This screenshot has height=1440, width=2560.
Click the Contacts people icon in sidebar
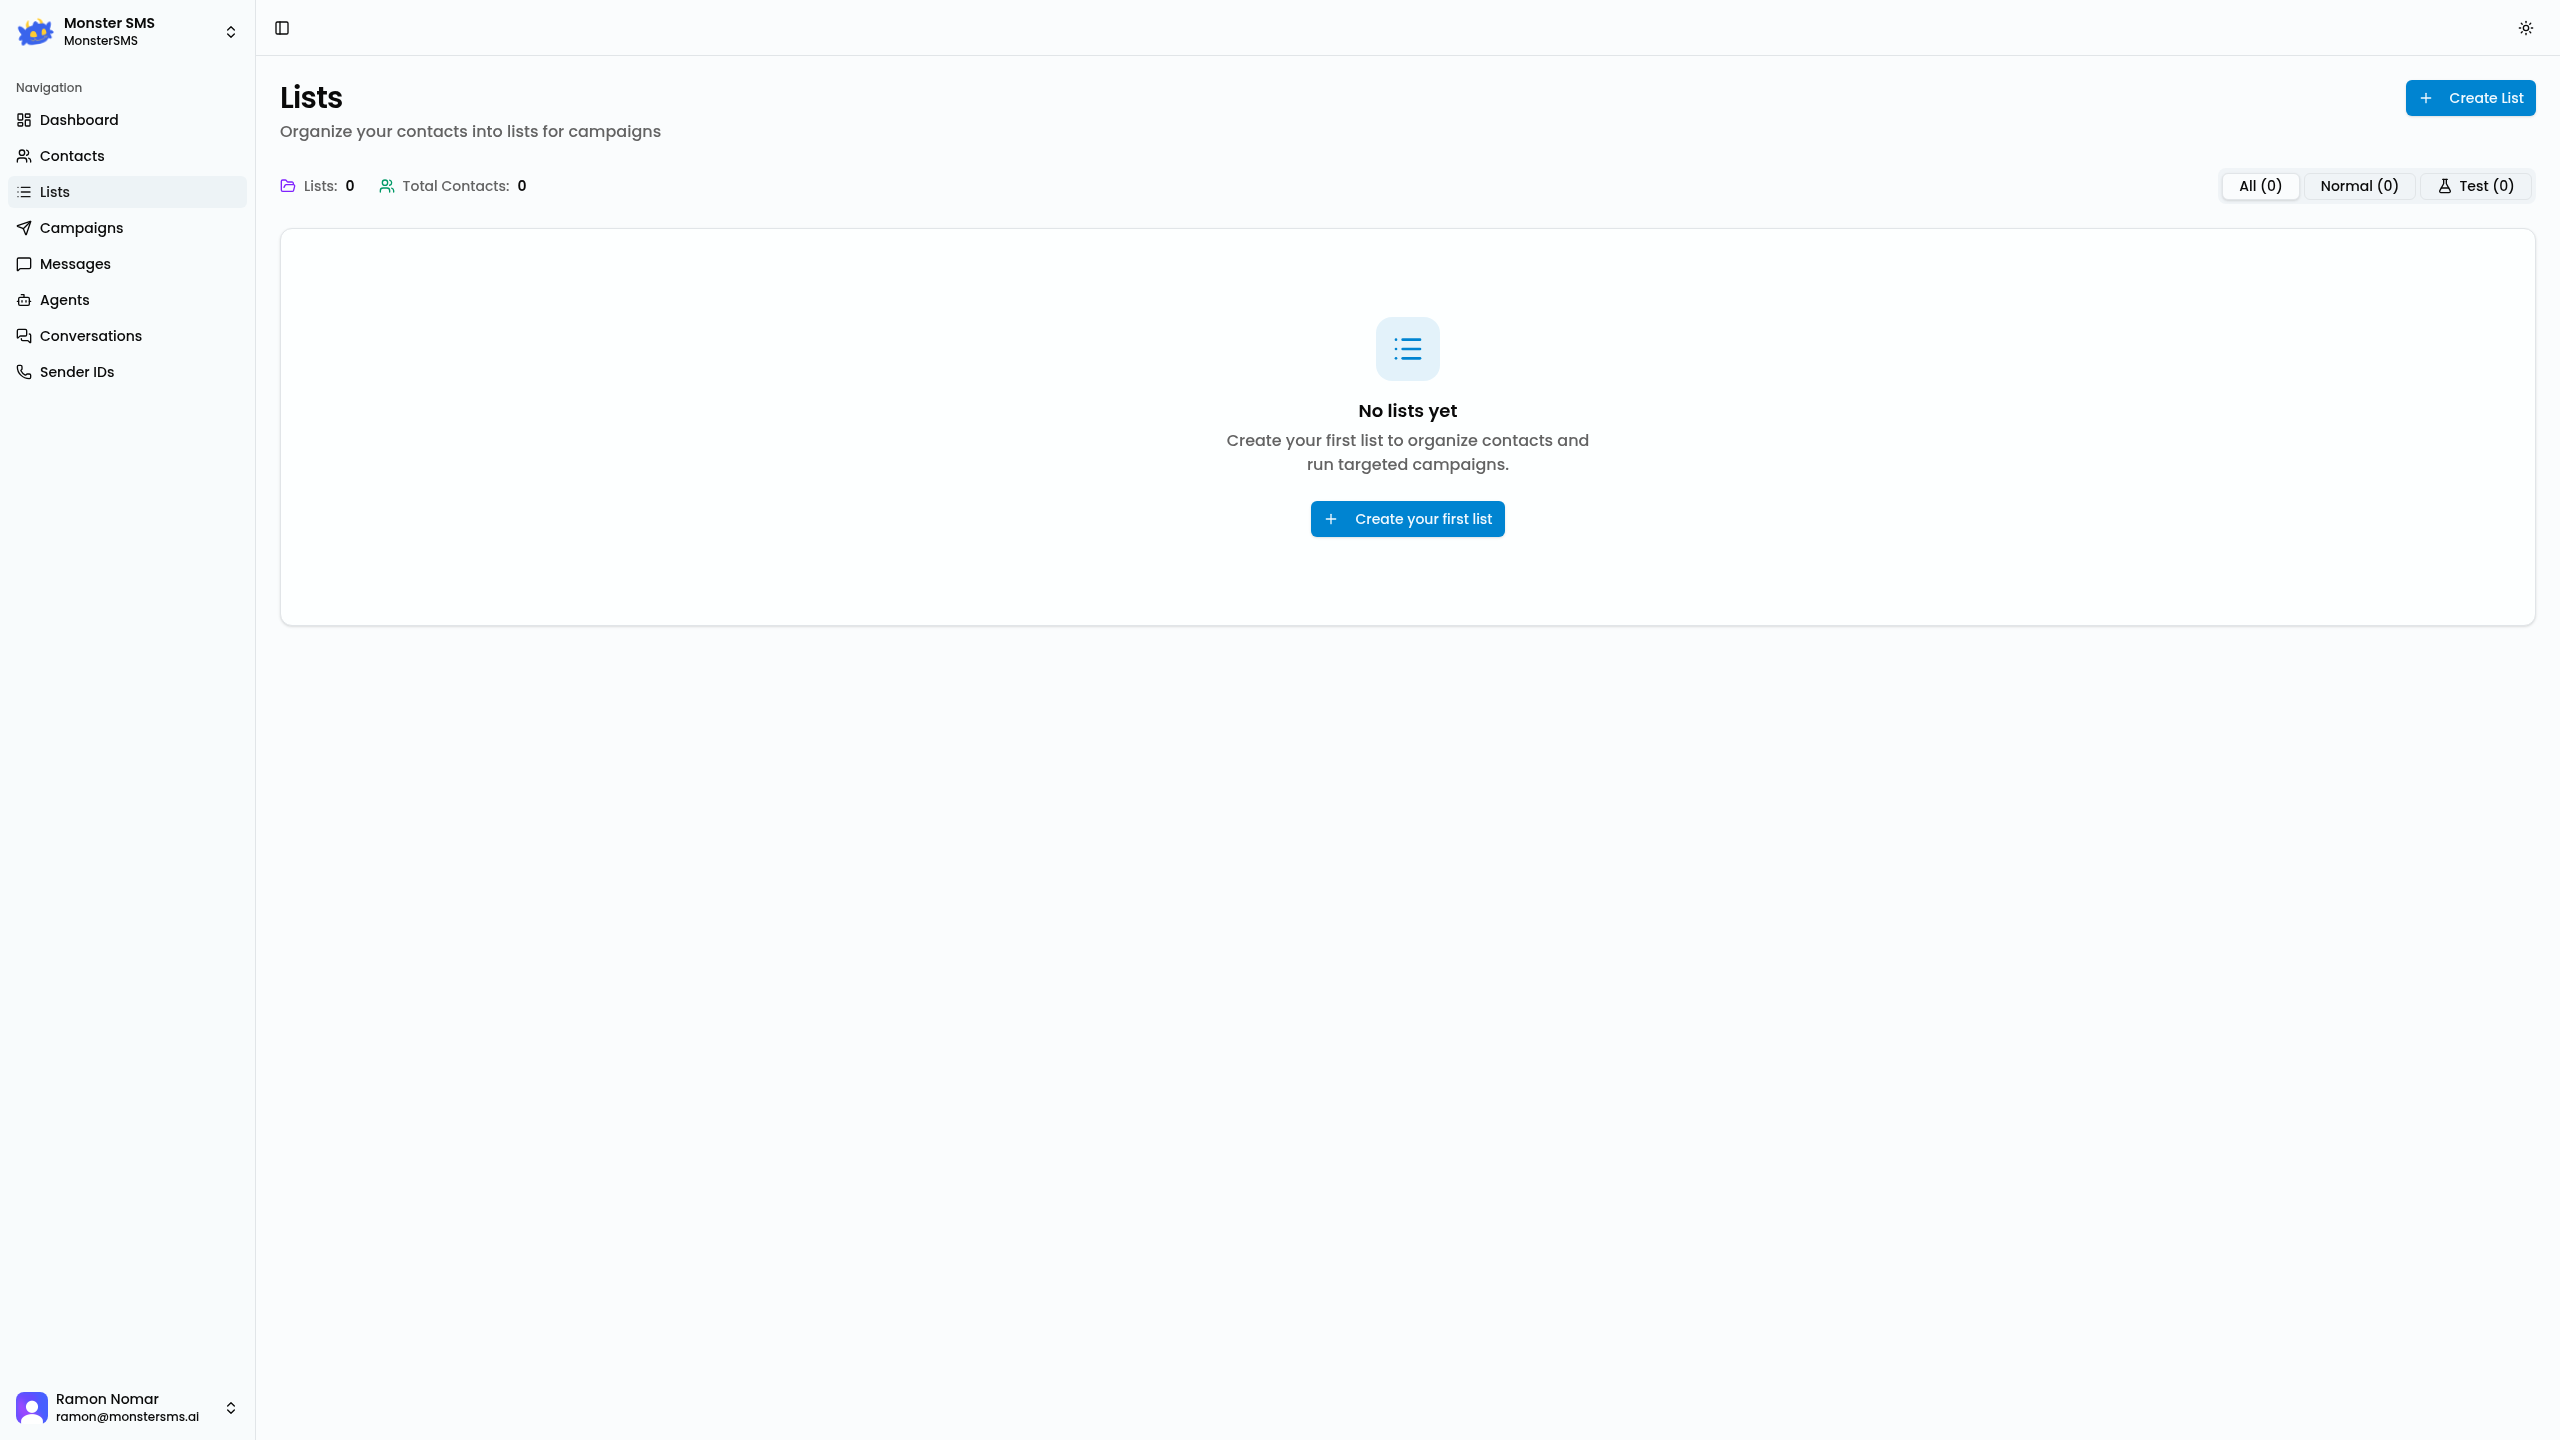click(x=24, y=156)
